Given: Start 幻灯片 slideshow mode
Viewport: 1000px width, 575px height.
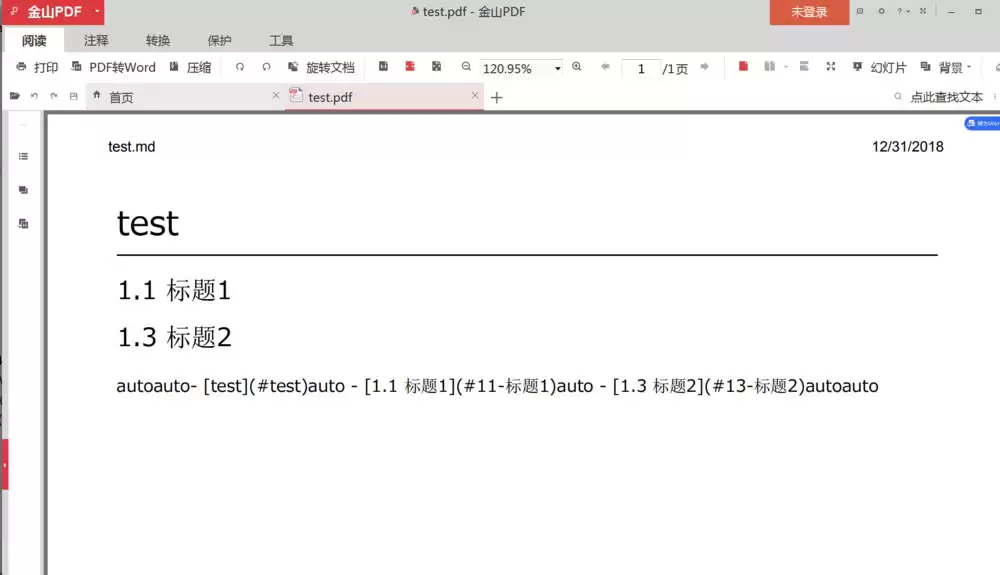Looking at the screenshot, I should click(x=879, y=68).
